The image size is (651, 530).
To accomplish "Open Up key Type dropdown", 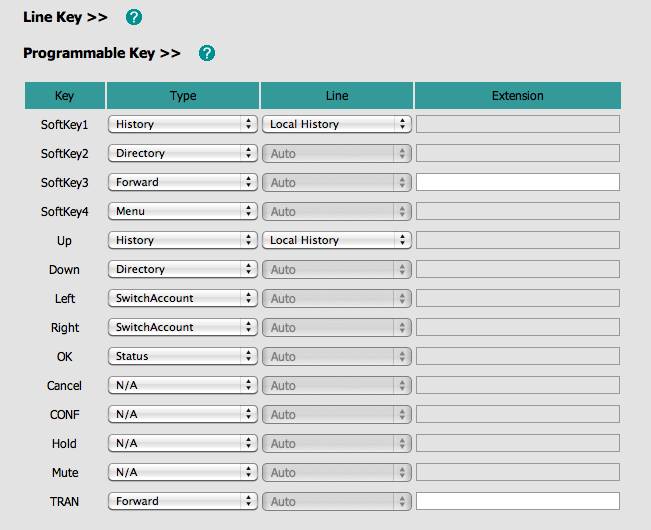I will tap(183, 240).
